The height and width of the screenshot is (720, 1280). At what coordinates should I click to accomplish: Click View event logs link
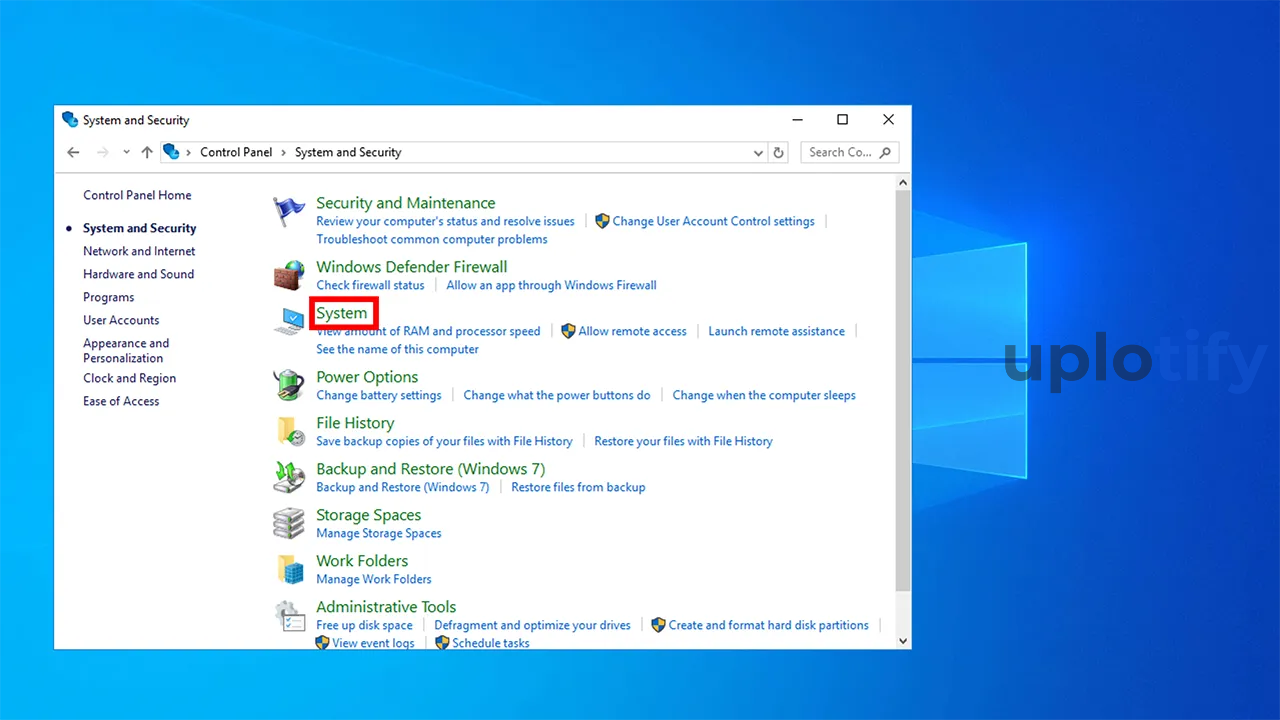coord(373,643)
